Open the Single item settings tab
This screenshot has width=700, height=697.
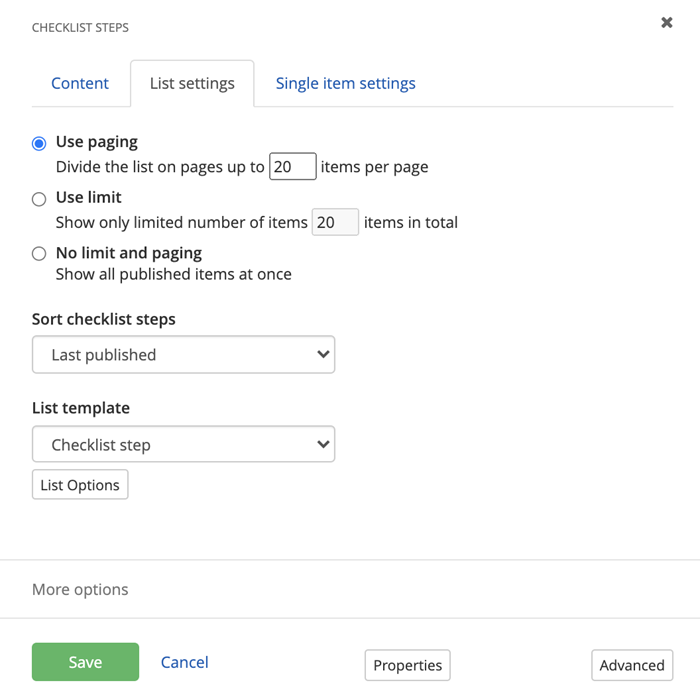click(x=345, y=83)
